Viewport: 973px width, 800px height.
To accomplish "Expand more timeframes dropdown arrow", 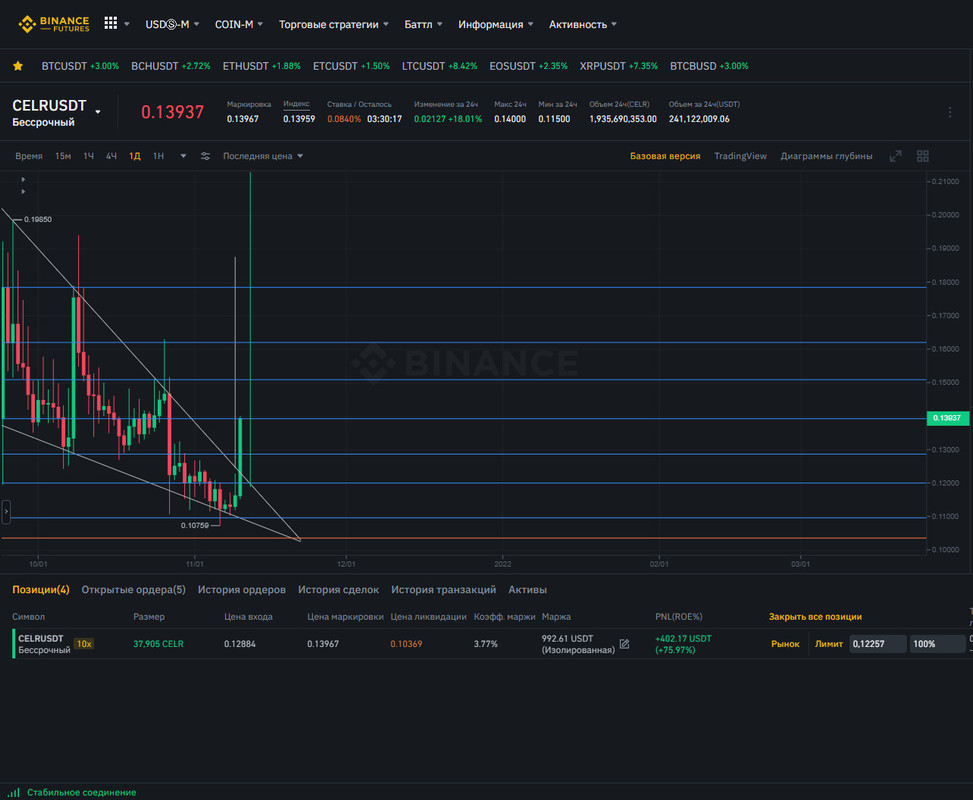I will pyautogui.click(x=183, y=156).
